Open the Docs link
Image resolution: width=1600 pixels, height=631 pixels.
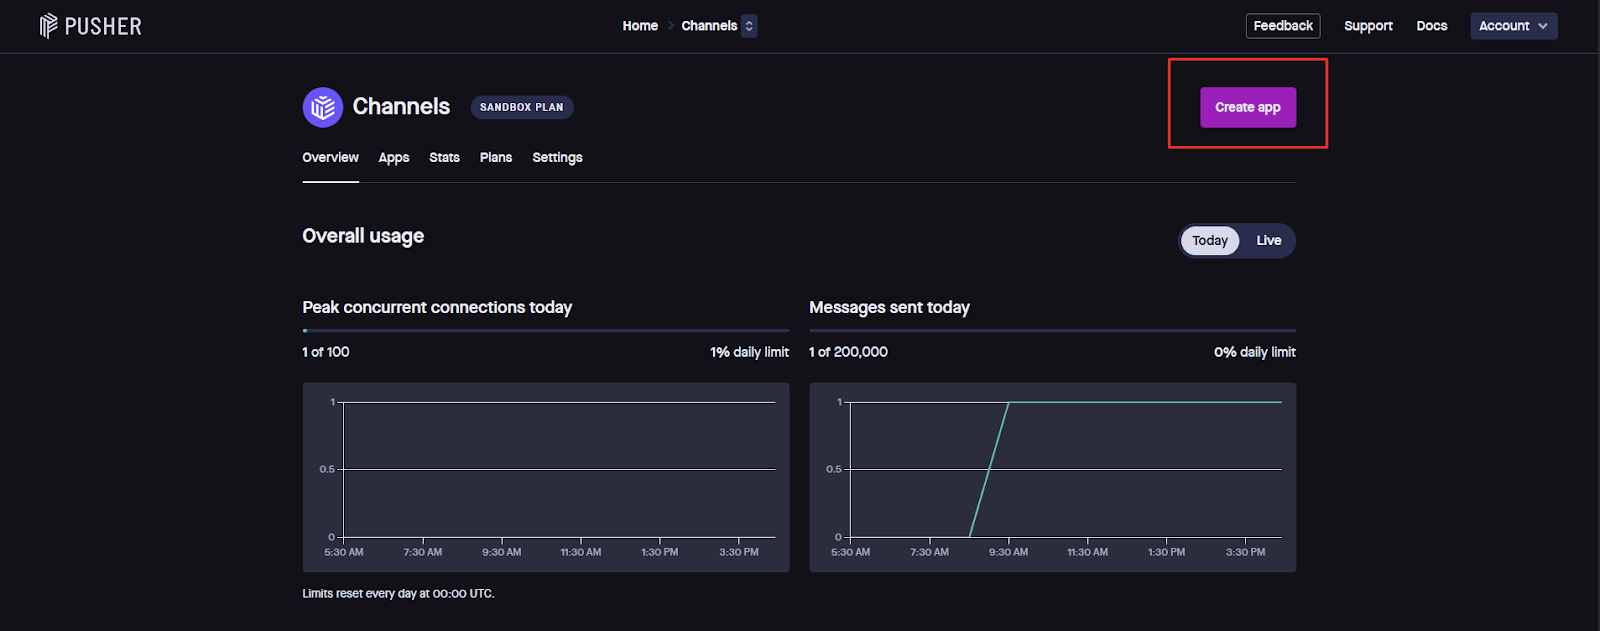click(1432, 26)
